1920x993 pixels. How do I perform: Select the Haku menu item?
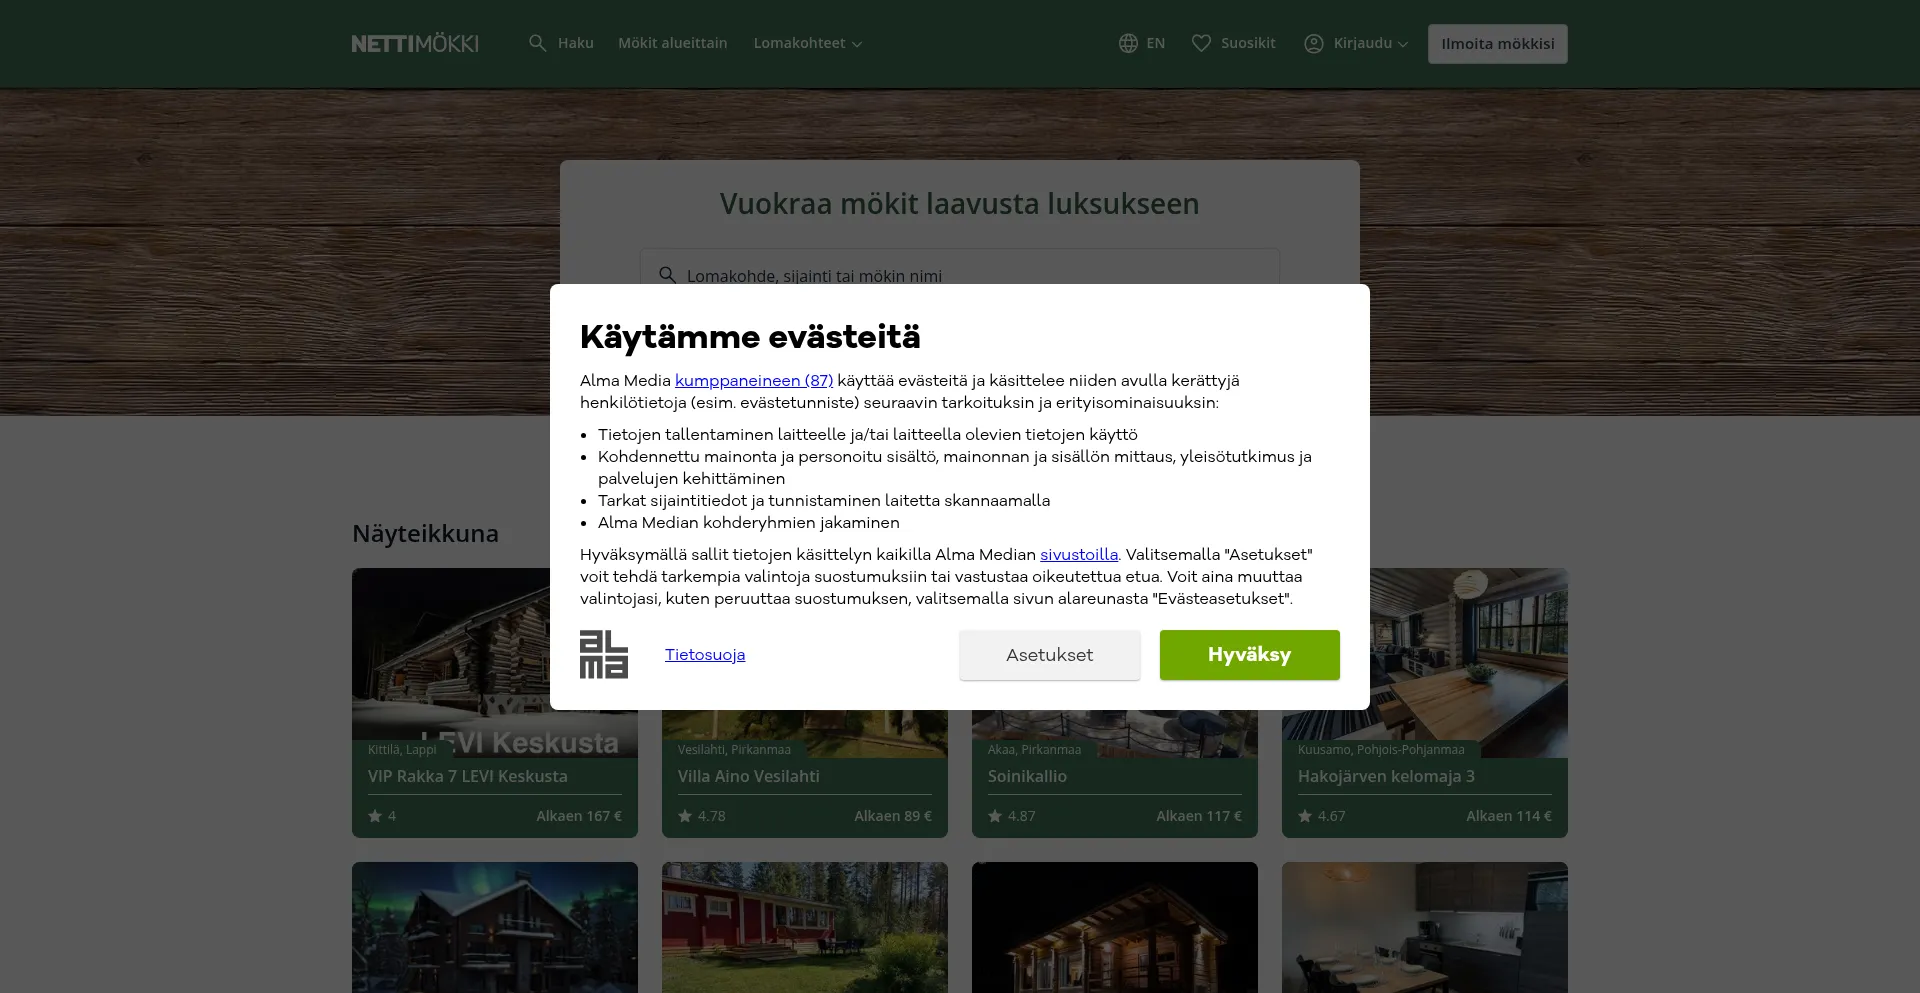[575, 43]
